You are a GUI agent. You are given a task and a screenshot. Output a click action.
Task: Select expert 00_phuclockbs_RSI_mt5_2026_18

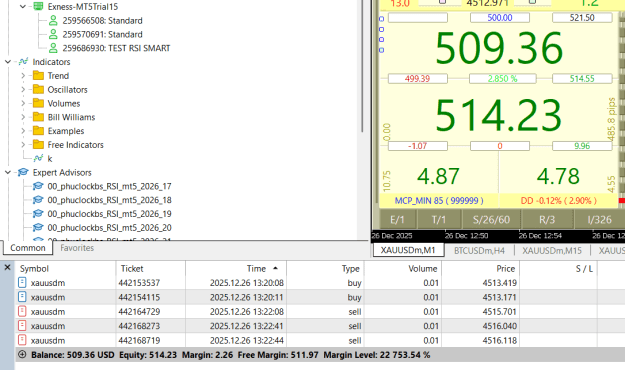[109, 200]
